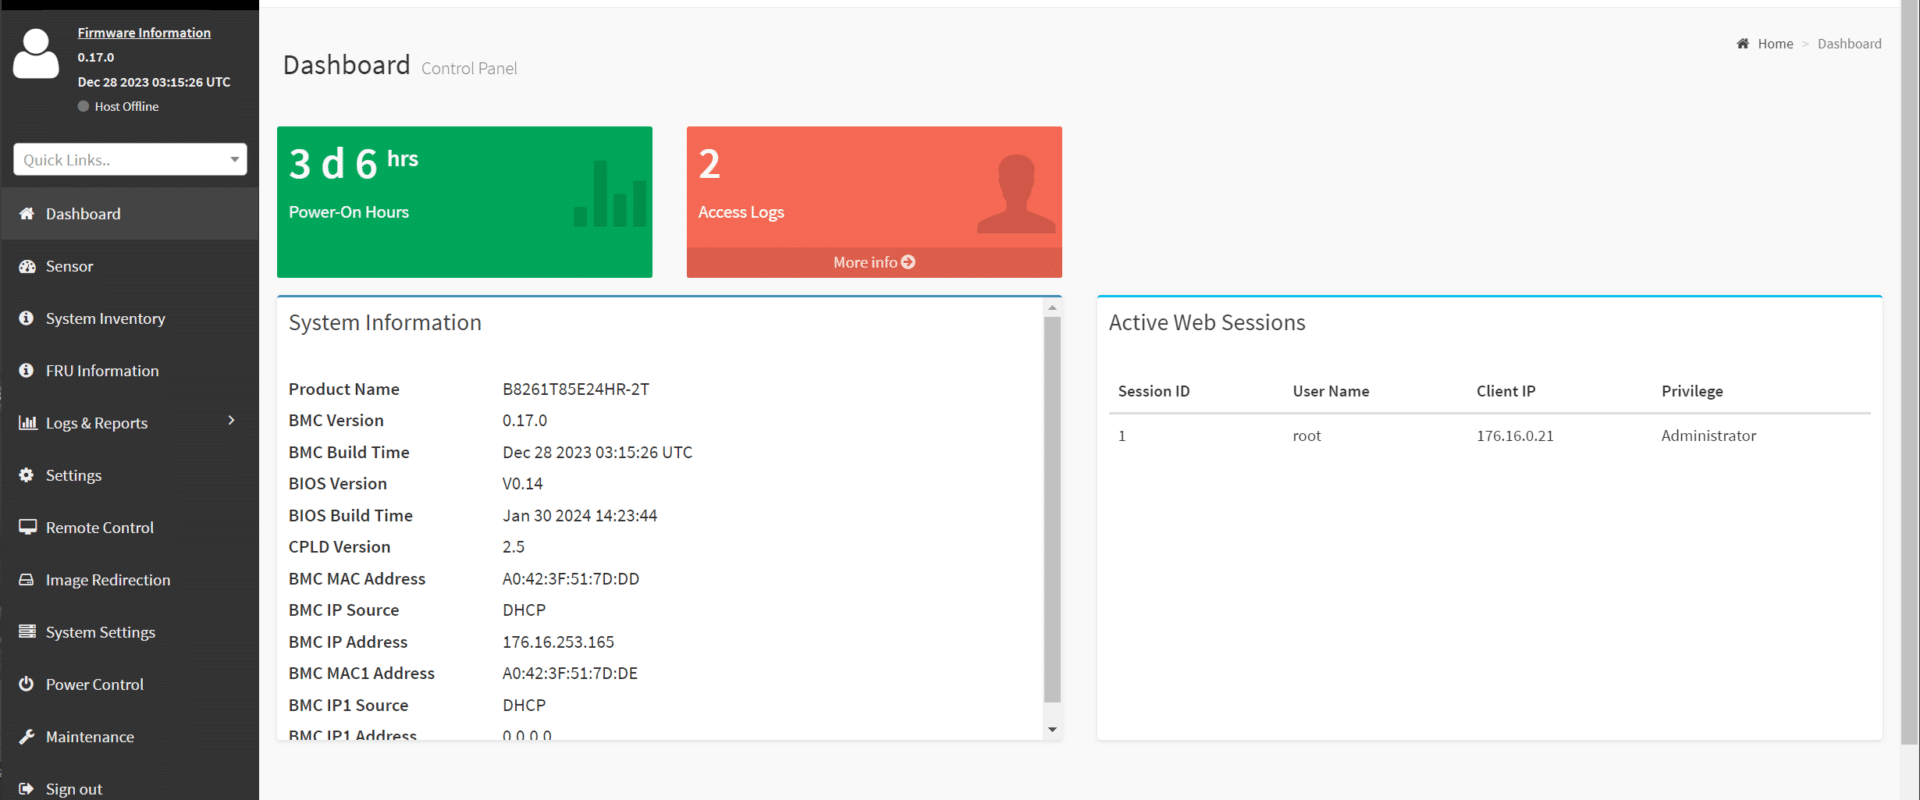Click the Dashboard home icon in sidebar
The image size is (1920, 800).
[27, 213]
